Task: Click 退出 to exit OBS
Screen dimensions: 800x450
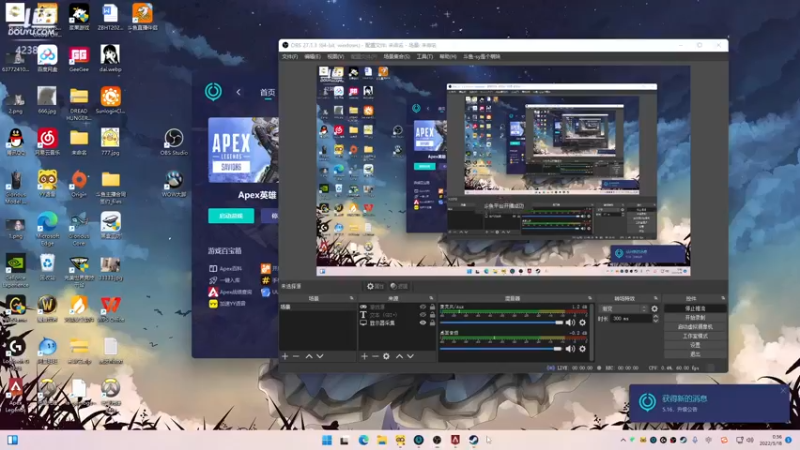Action: [x=695, y=354]
